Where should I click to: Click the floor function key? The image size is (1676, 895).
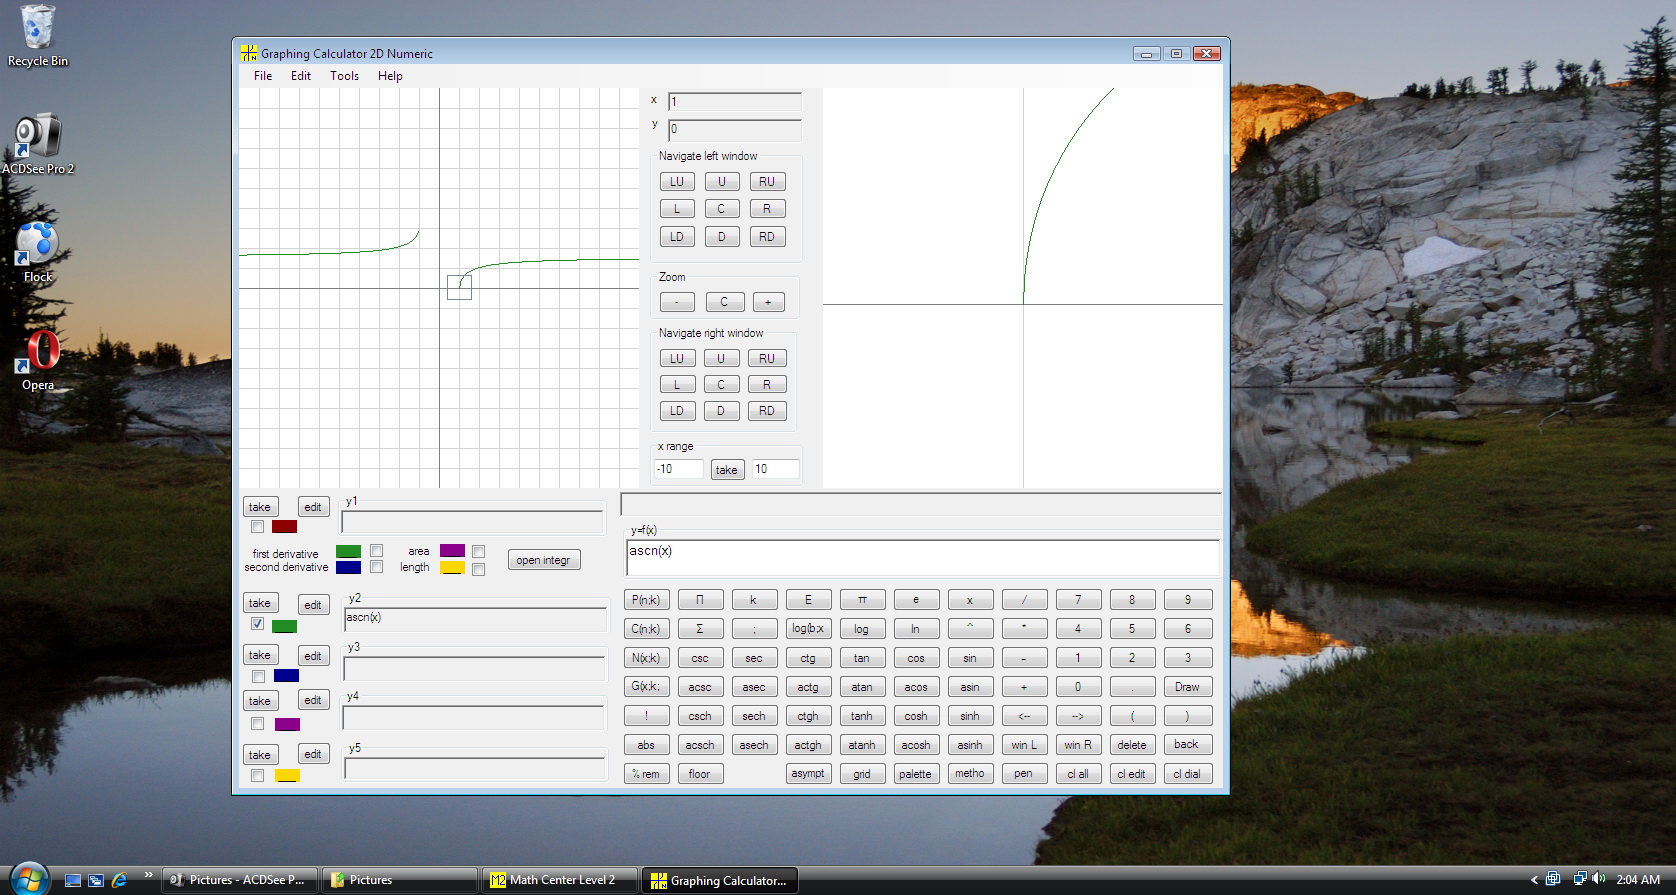pos(700,774)
